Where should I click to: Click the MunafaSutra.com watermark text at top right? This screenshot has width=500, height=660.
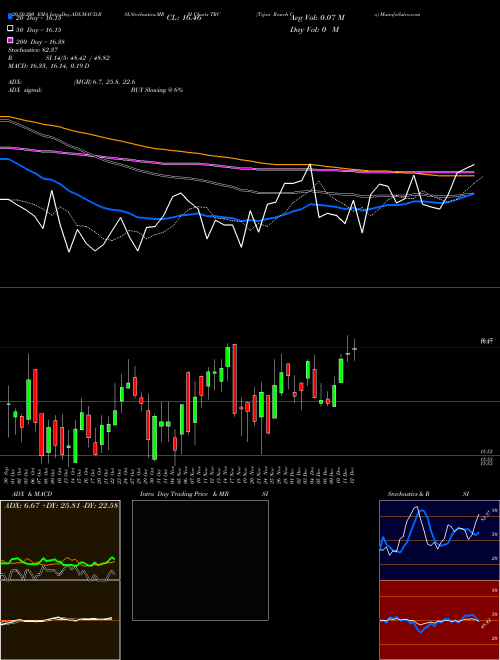click(x=397, y=14)
